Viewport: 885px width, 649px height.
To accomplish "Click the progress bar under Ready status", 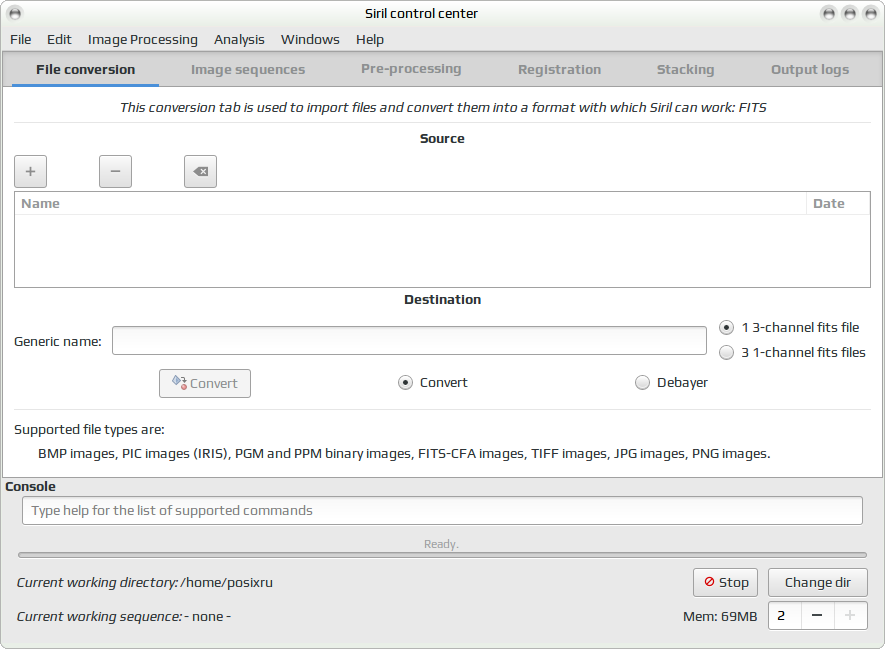I will pos(442,555).
